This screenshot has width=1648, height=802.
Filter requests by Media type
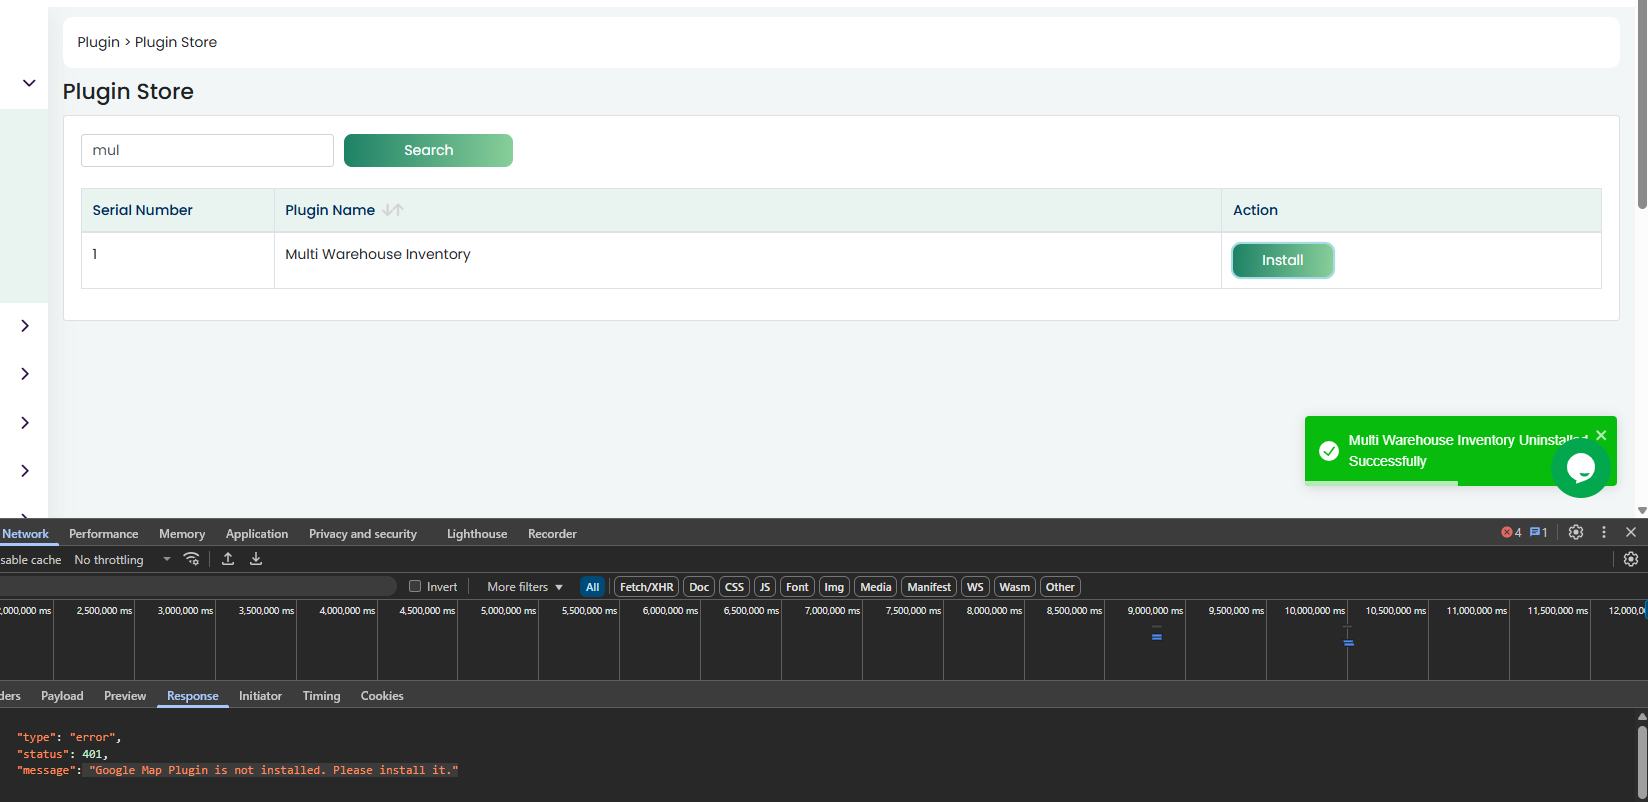point(876,587)
